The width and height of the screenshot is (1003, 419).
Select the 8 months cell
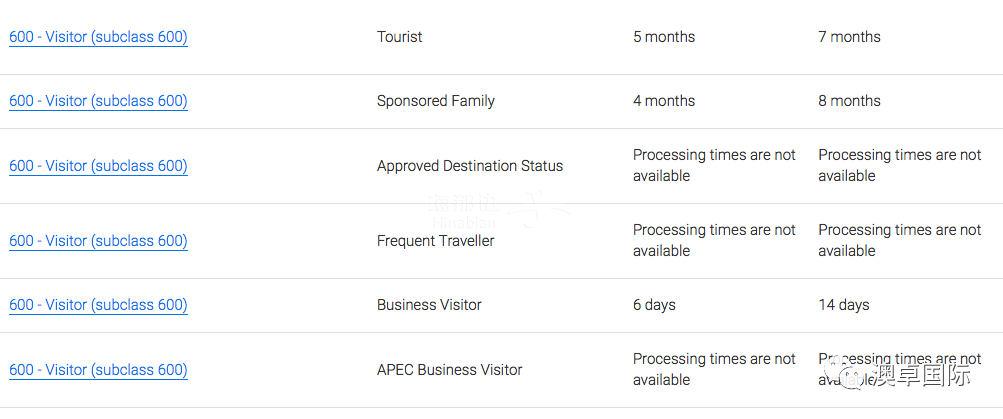(849, 101)
